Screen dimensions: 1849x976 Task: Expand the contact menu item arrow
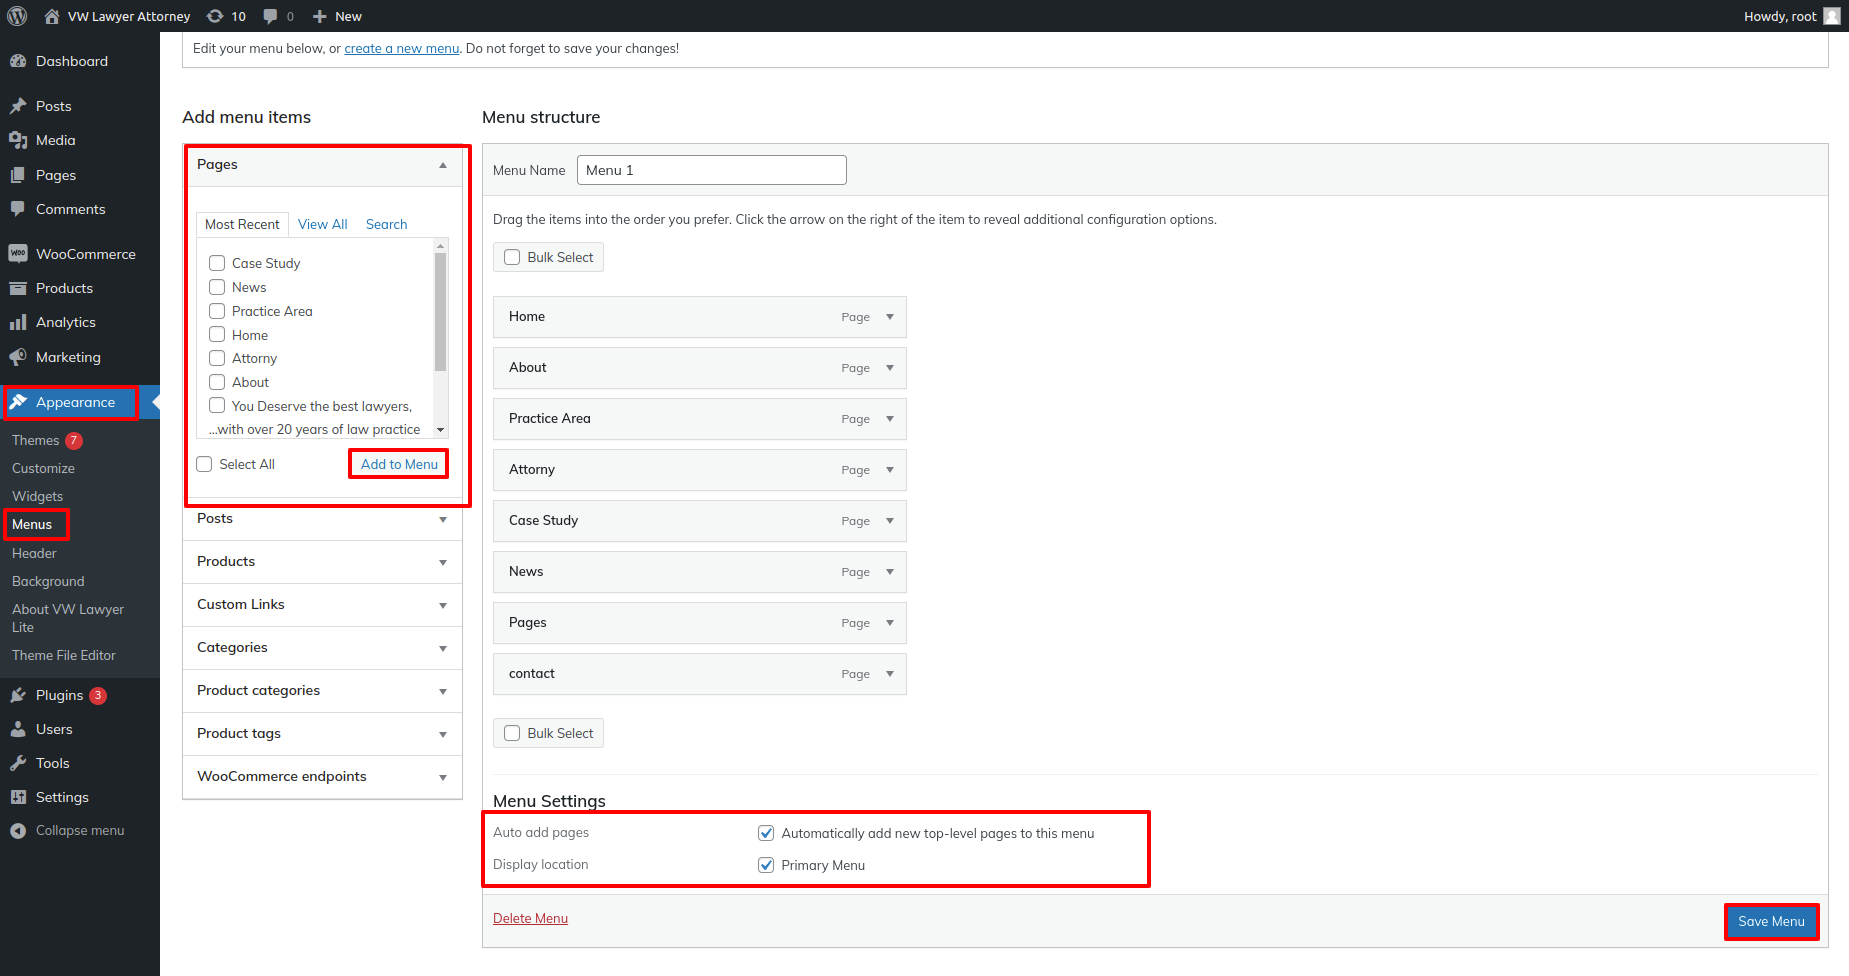tap(890, 674)
